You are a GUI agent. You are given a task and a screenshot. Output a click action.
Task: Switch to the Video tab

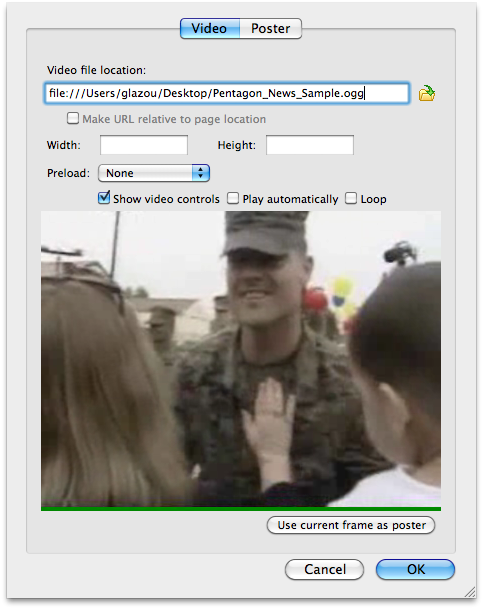point(210,28)
